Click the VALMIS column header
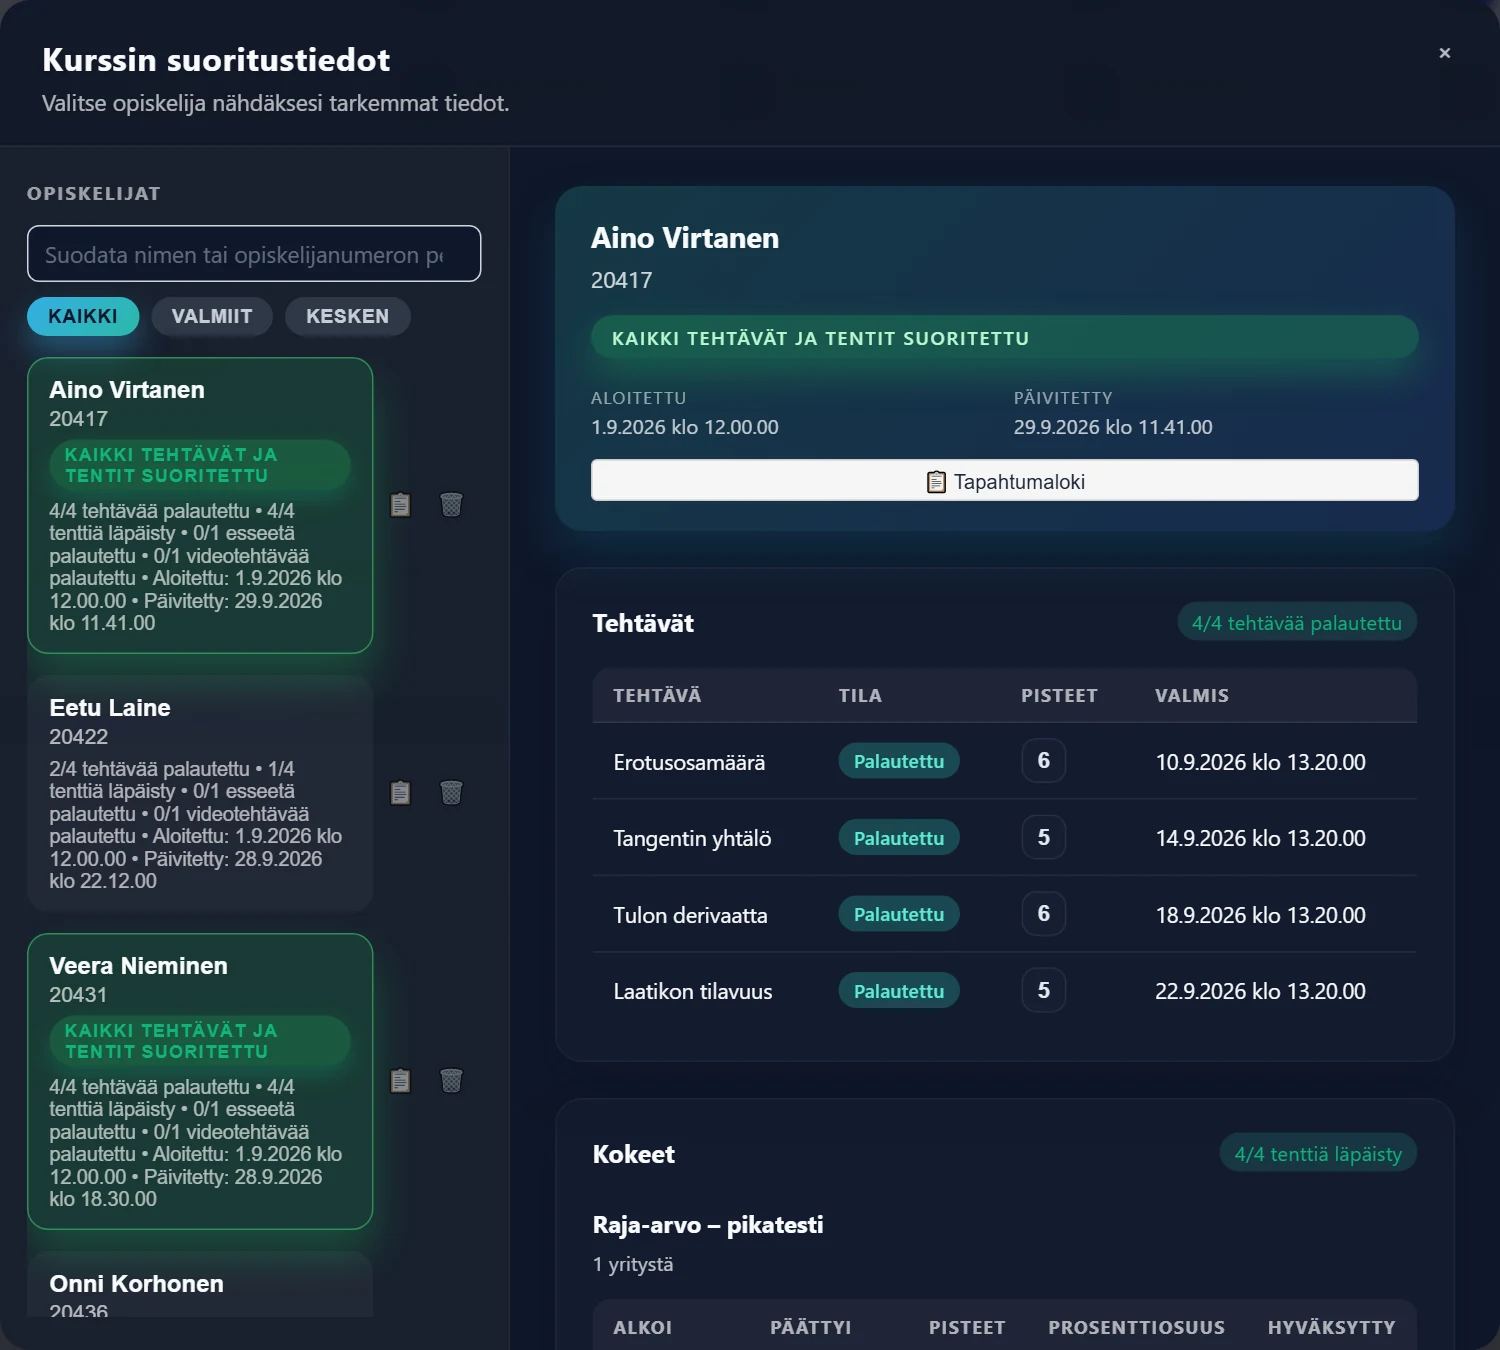 pyautogui.click(x=1192, y=696)
